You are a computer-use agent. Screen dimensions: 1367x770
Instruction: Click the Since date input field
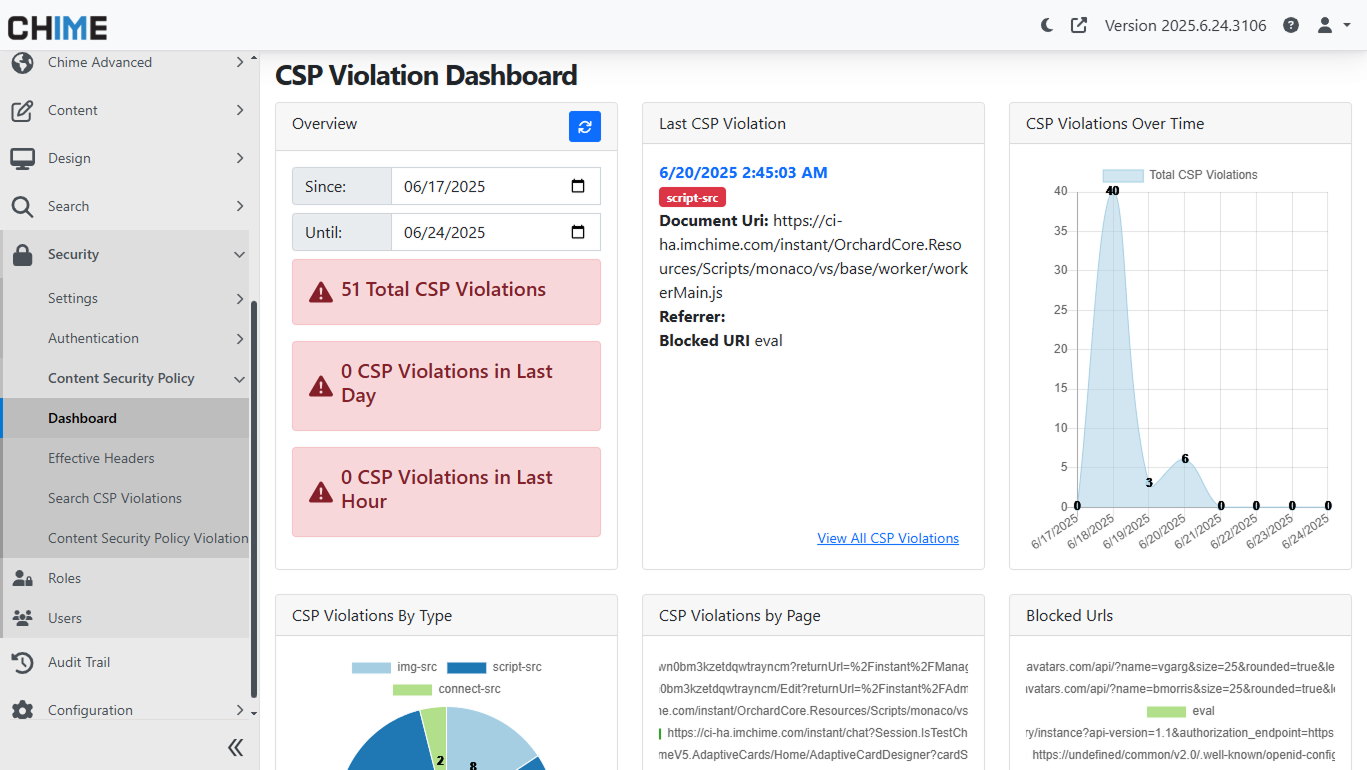pos(496,186)
